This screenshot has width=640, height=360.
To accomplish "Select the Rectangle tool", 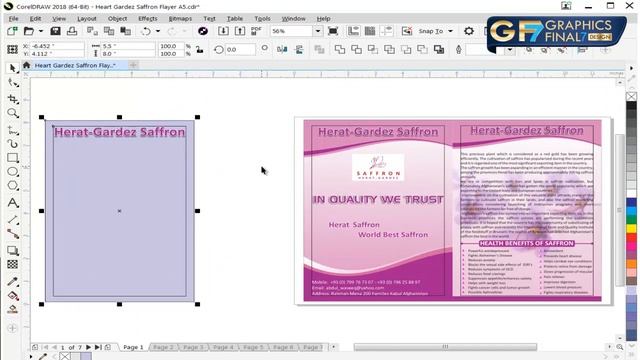I will tap(13, 158).
